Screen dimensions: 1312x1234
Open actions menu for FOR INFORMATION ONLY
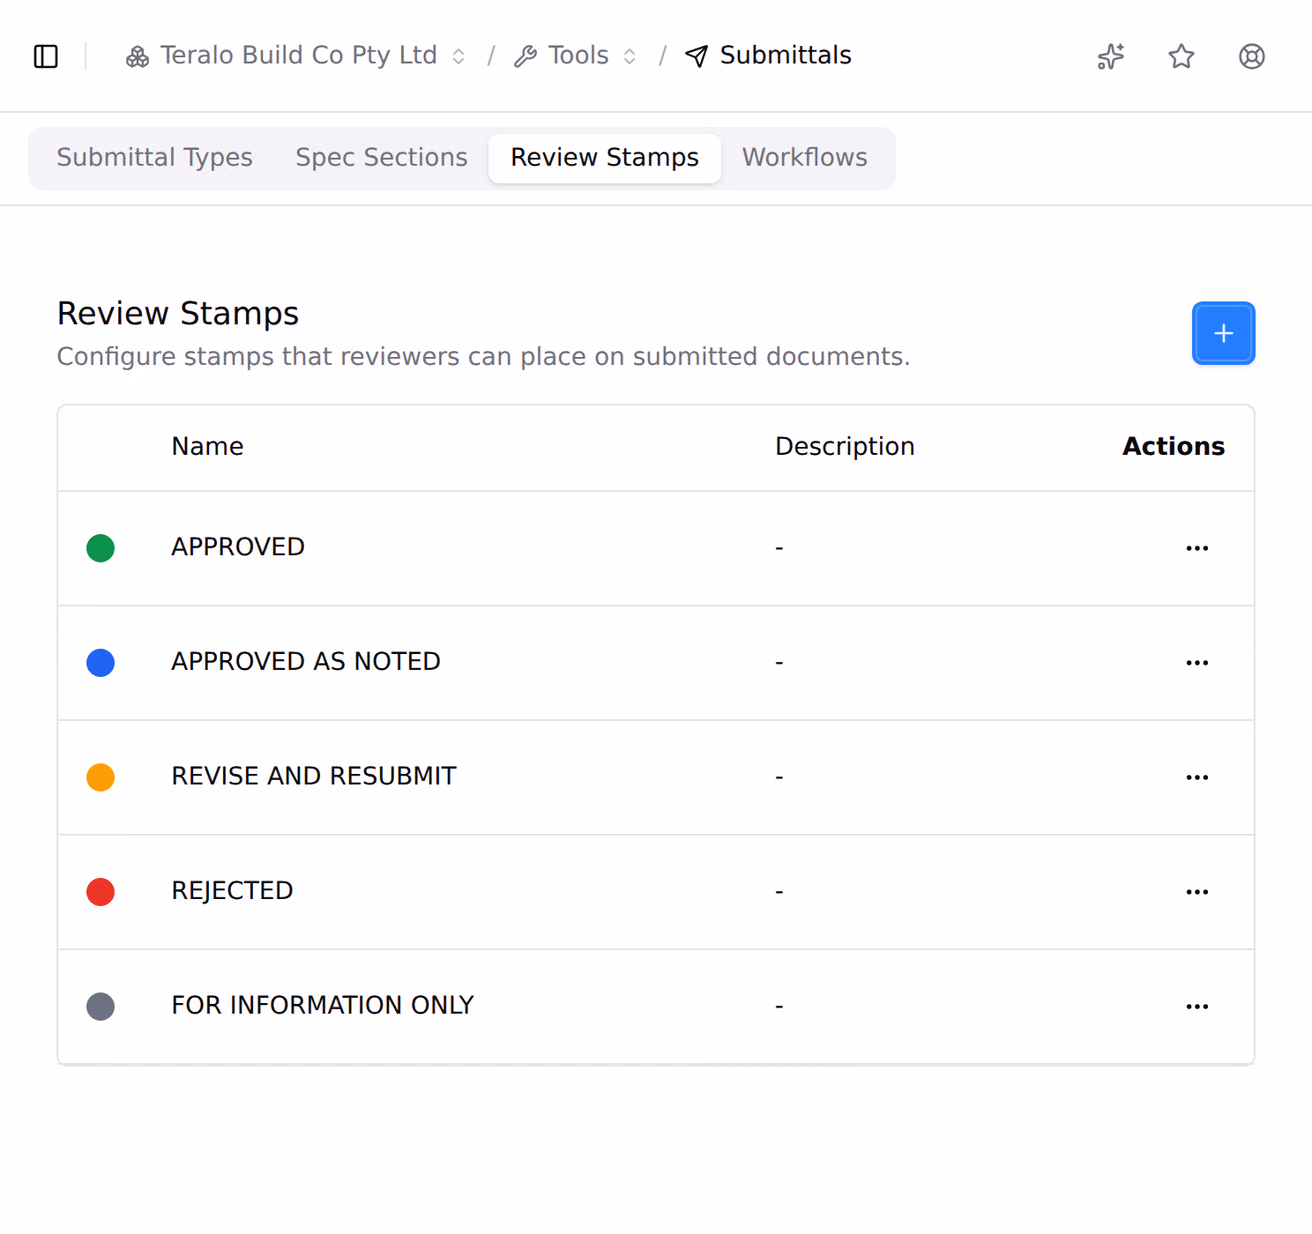coord(1197,1006)
